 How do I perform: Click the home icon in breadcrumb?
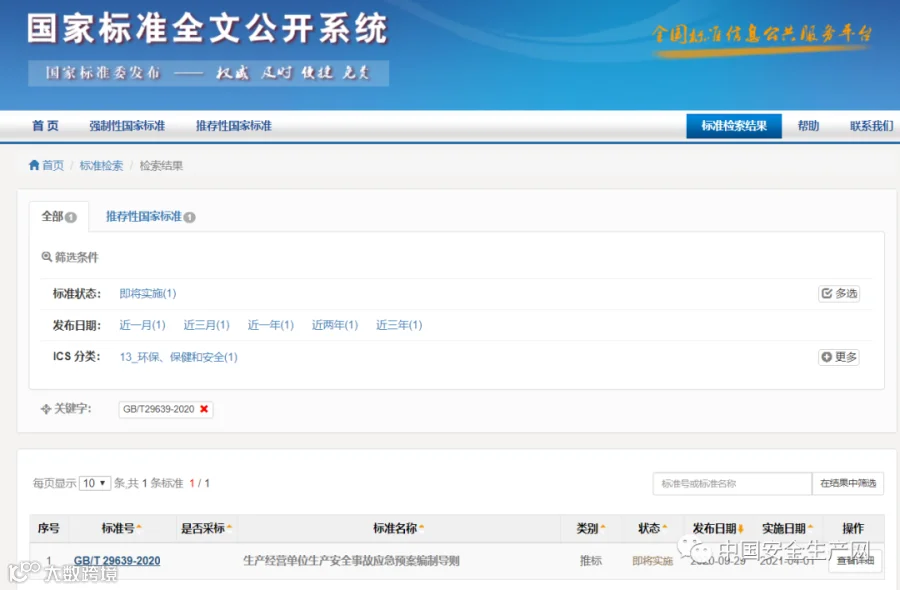(x=34, y=165)
